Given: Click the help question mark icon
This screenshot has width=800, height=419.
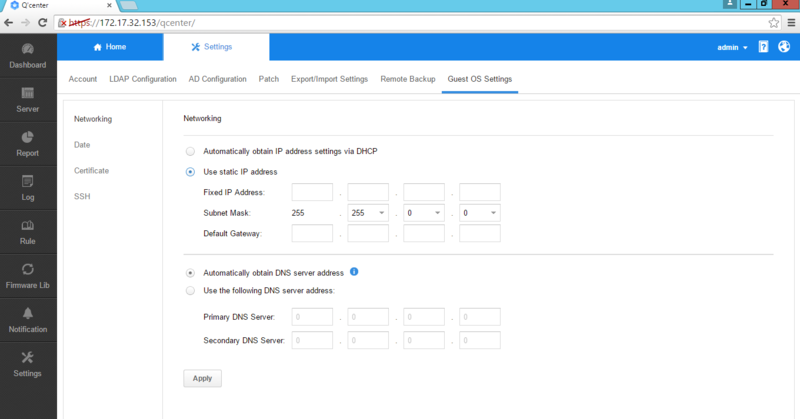Looking at the screenshot, I should tap(763, 47).
